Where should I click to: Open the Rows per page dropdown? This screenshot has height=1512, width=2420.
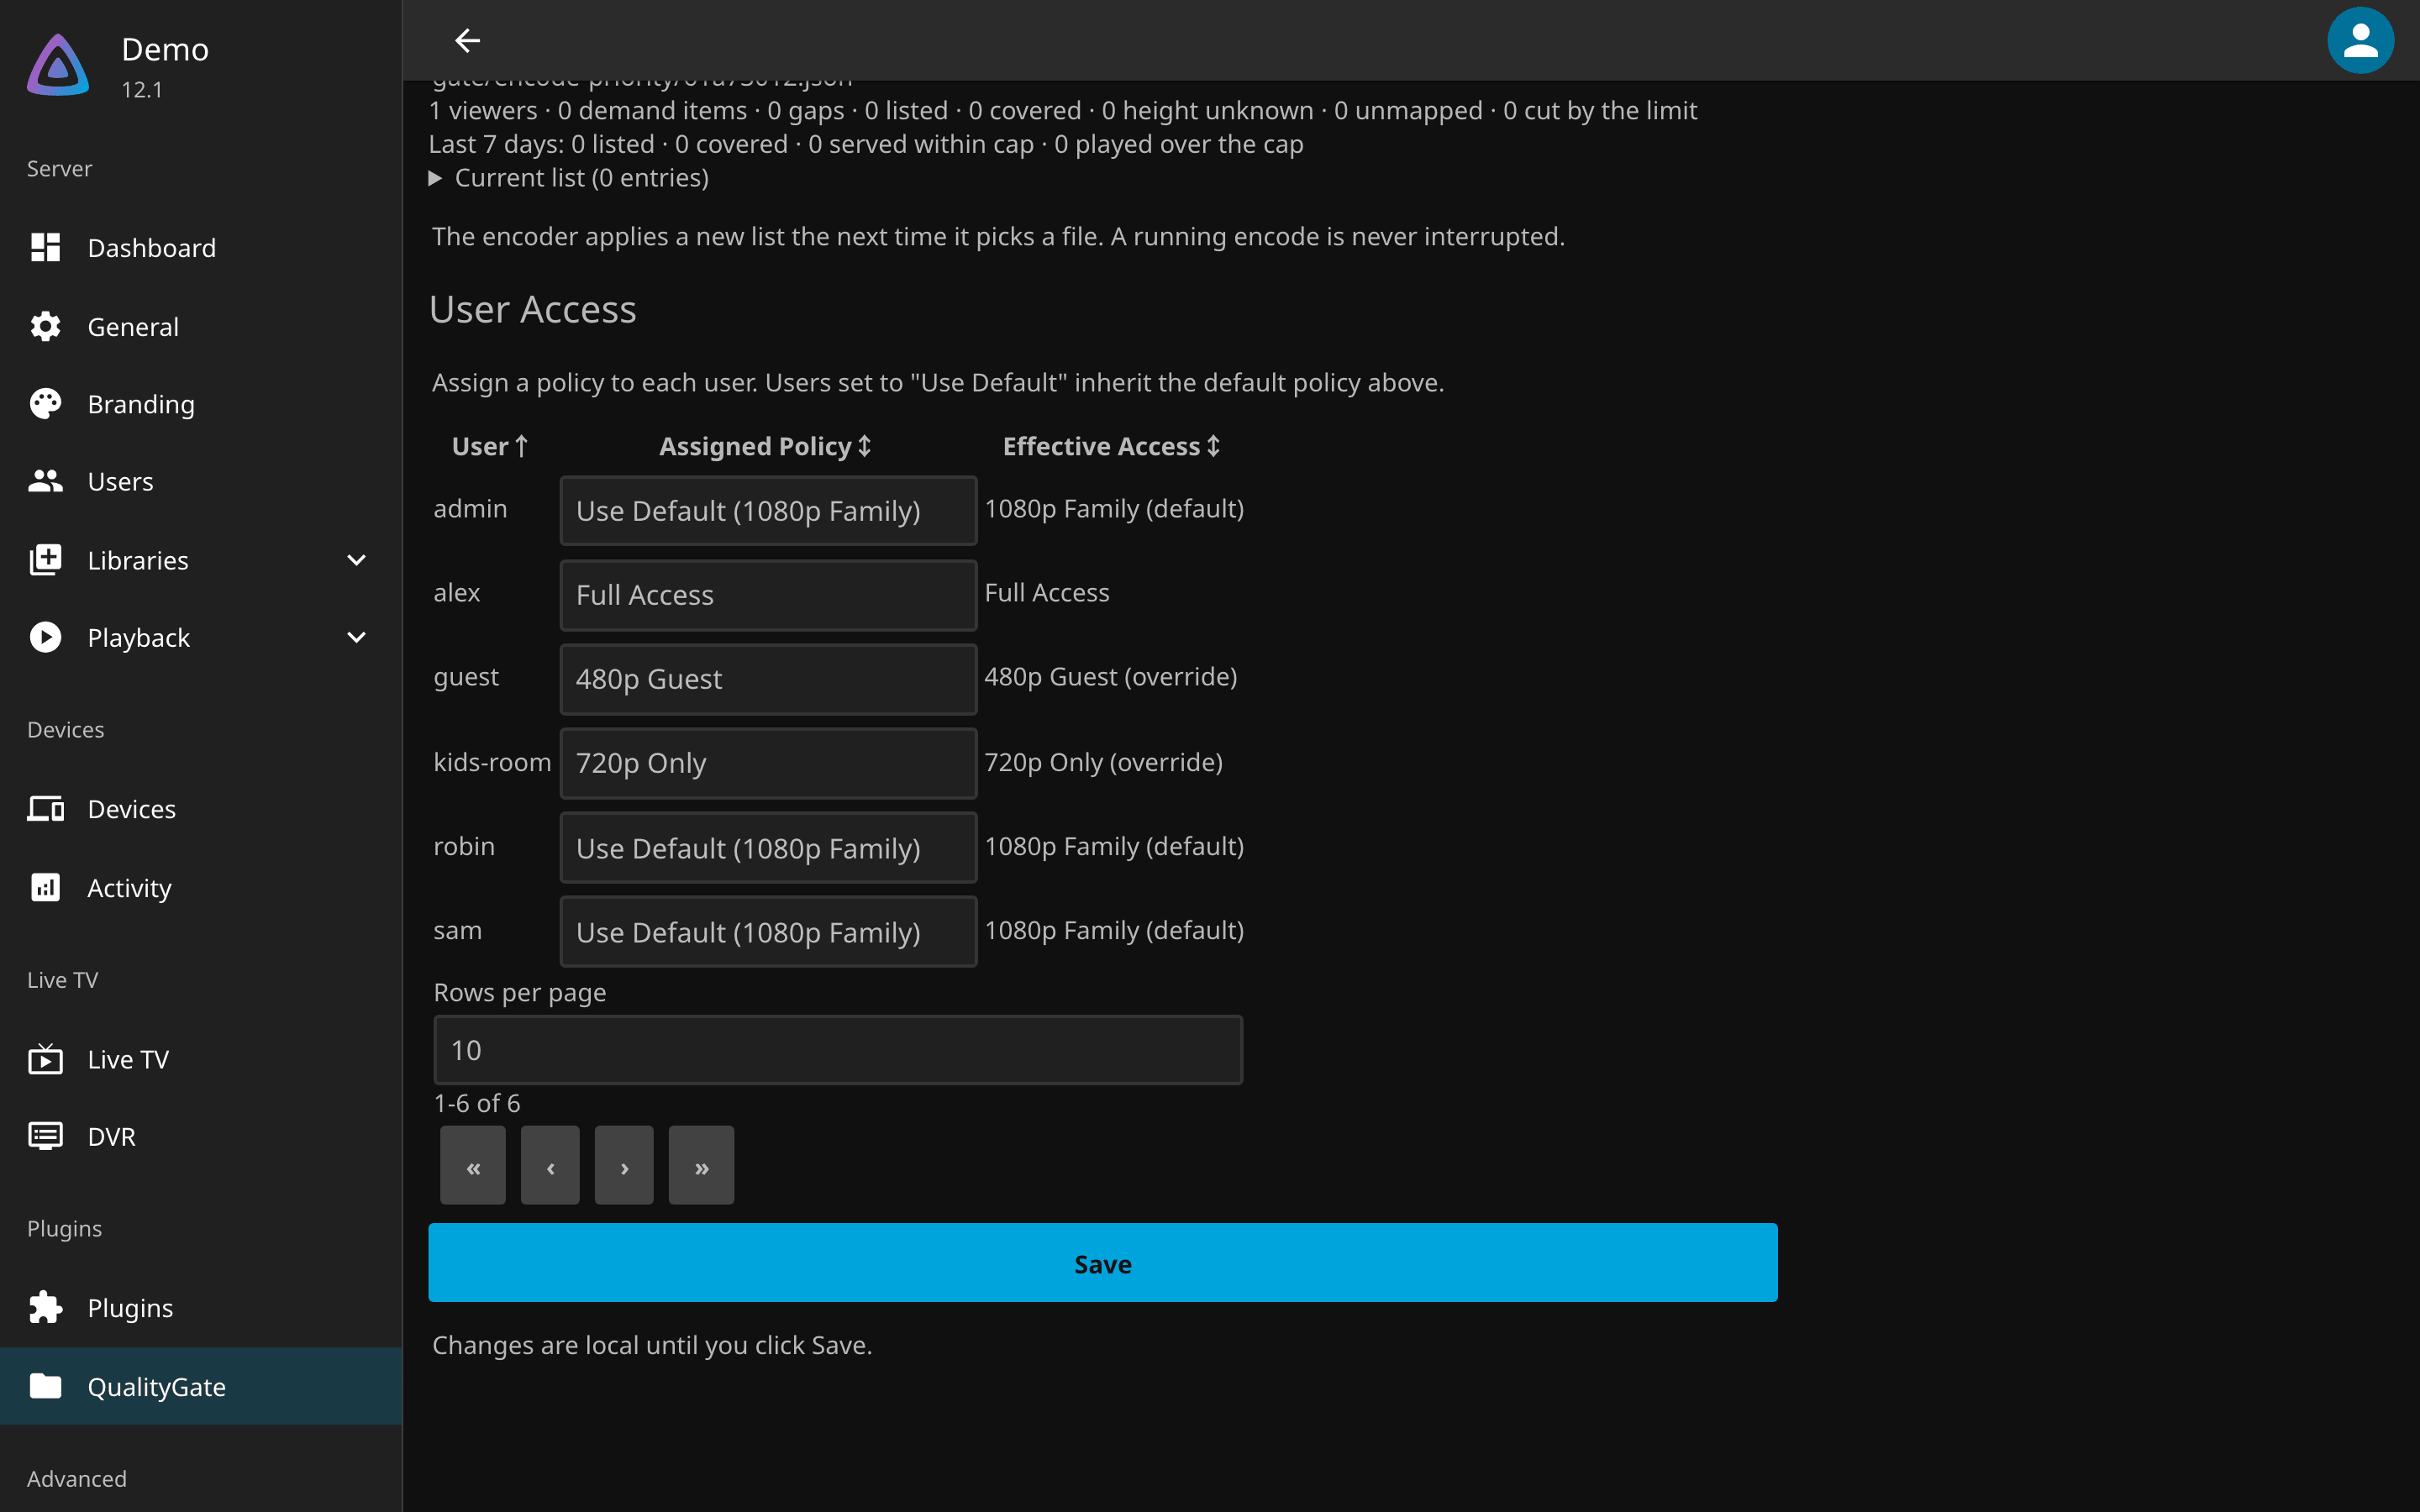coord(838,1050)
